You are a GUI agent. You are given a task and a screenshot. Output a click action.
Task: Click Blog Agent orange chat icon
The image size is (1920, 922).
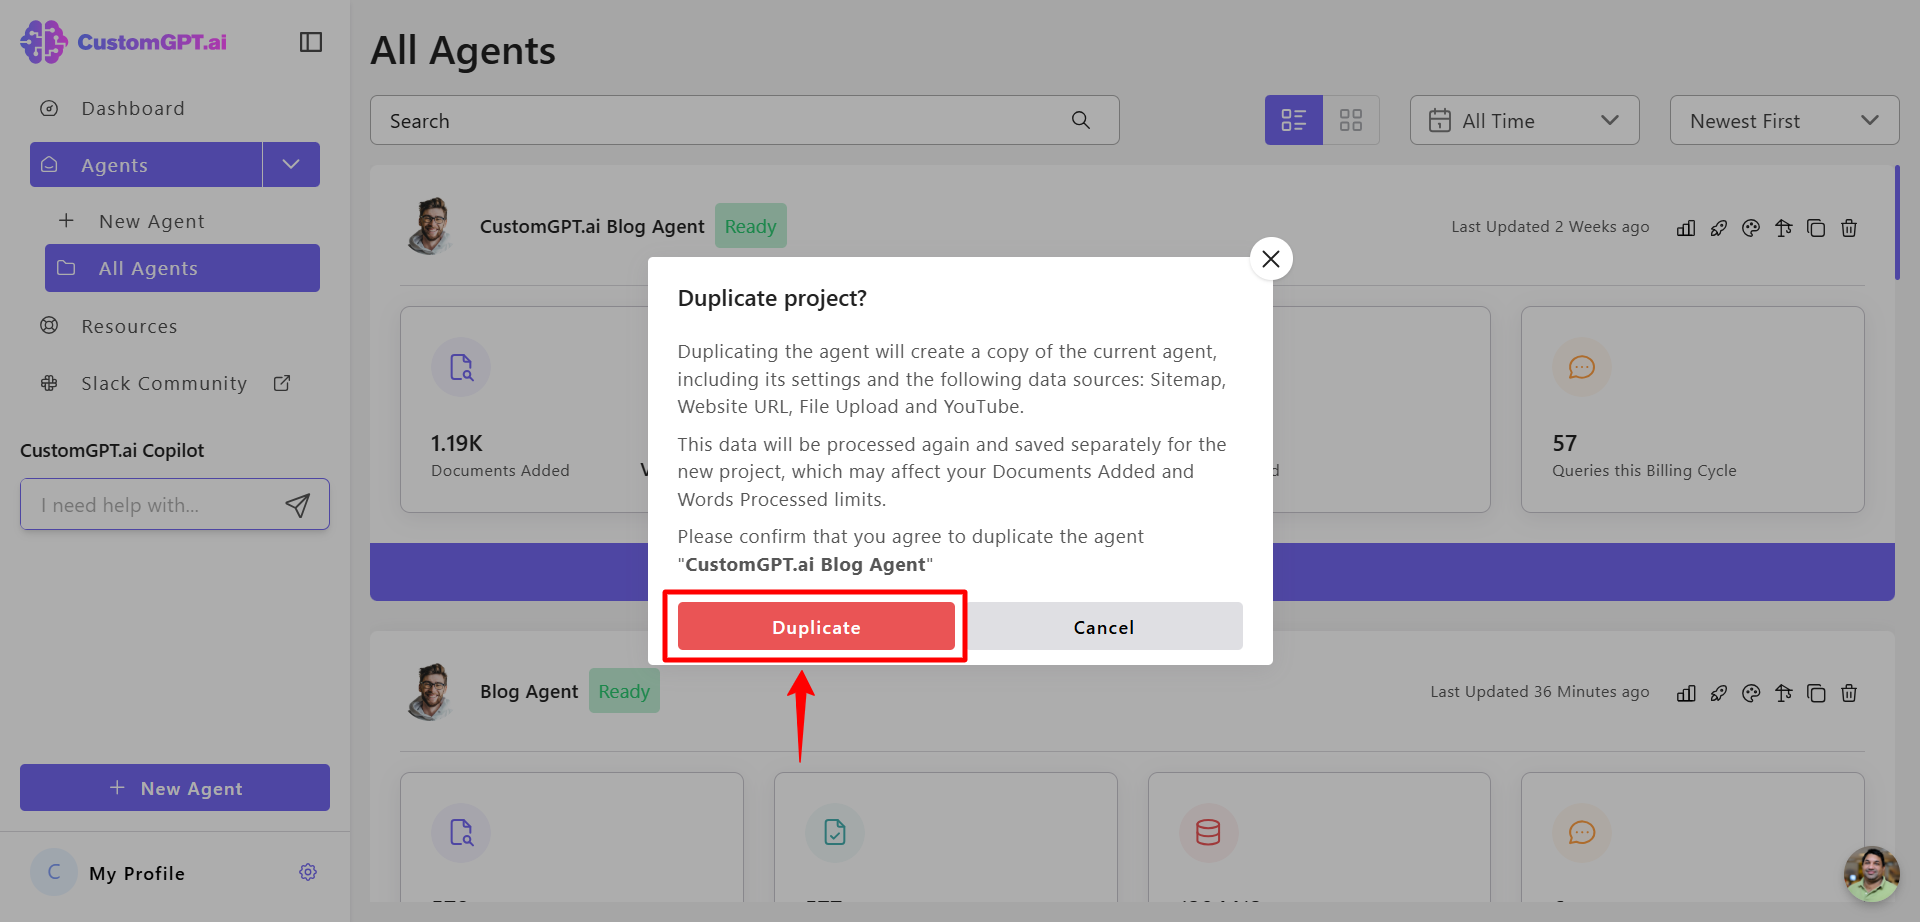click(1582, 832)
